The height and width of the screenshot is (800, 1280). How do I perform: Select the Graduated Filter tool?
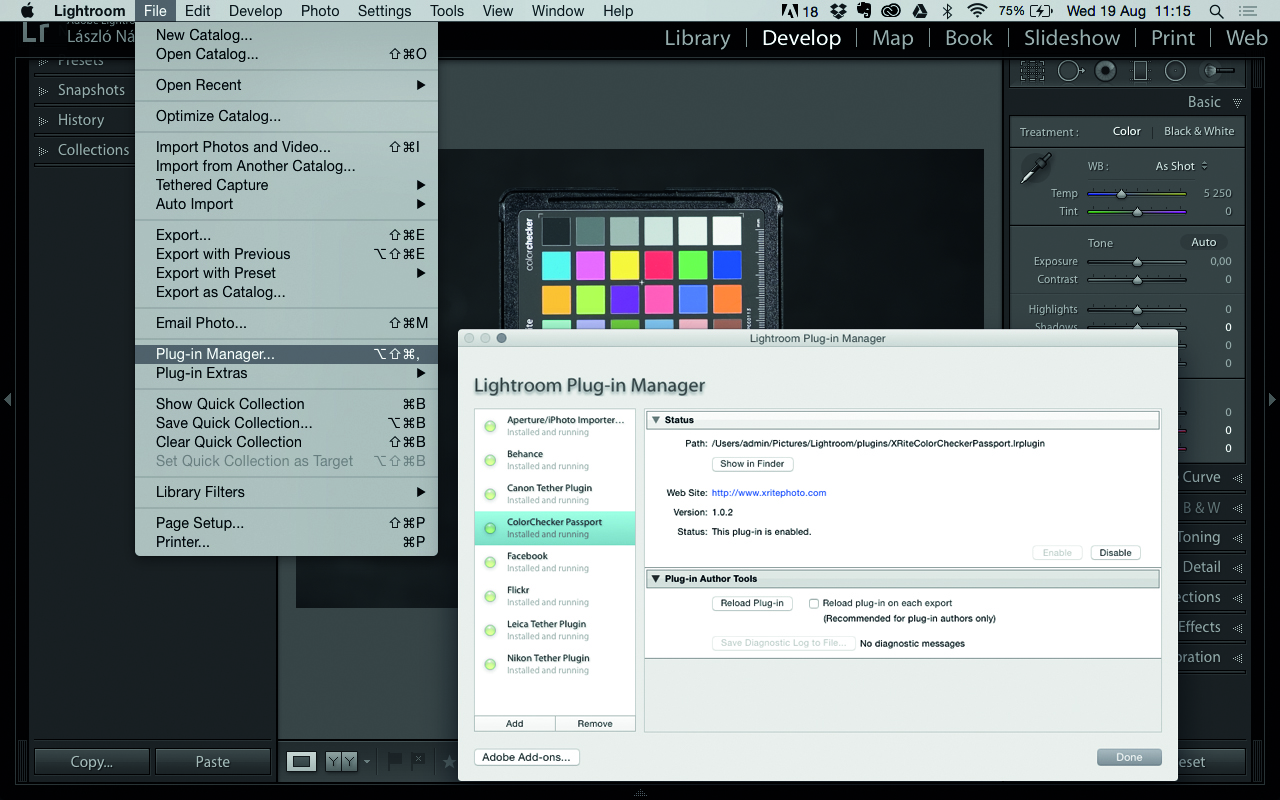[x=1140, y=71]
